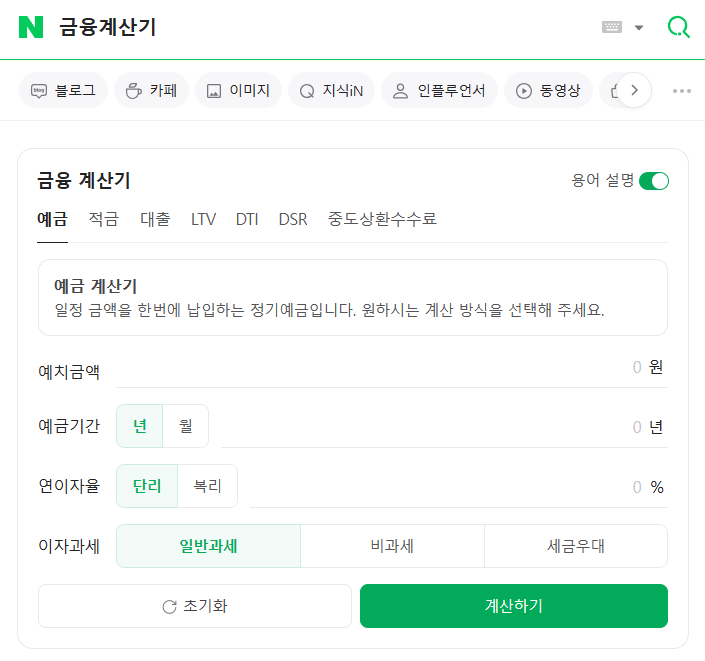Open the 이미지 search category
This screenshot has width=705, height=661.
[x=238, y=90]
